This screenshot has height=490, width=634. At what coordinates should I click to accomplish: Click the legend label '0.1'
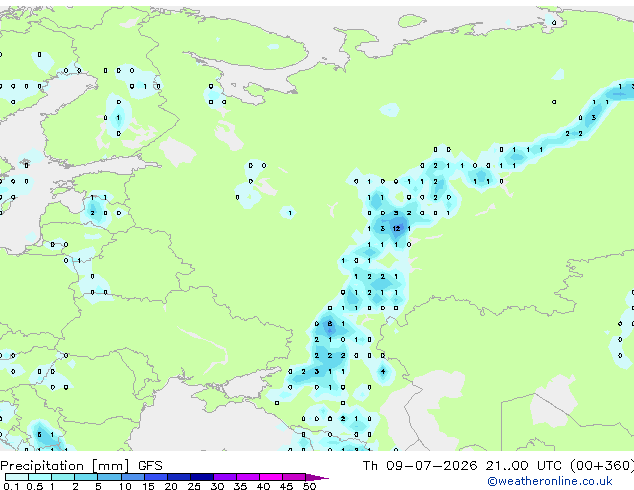(x=11, y=486)
